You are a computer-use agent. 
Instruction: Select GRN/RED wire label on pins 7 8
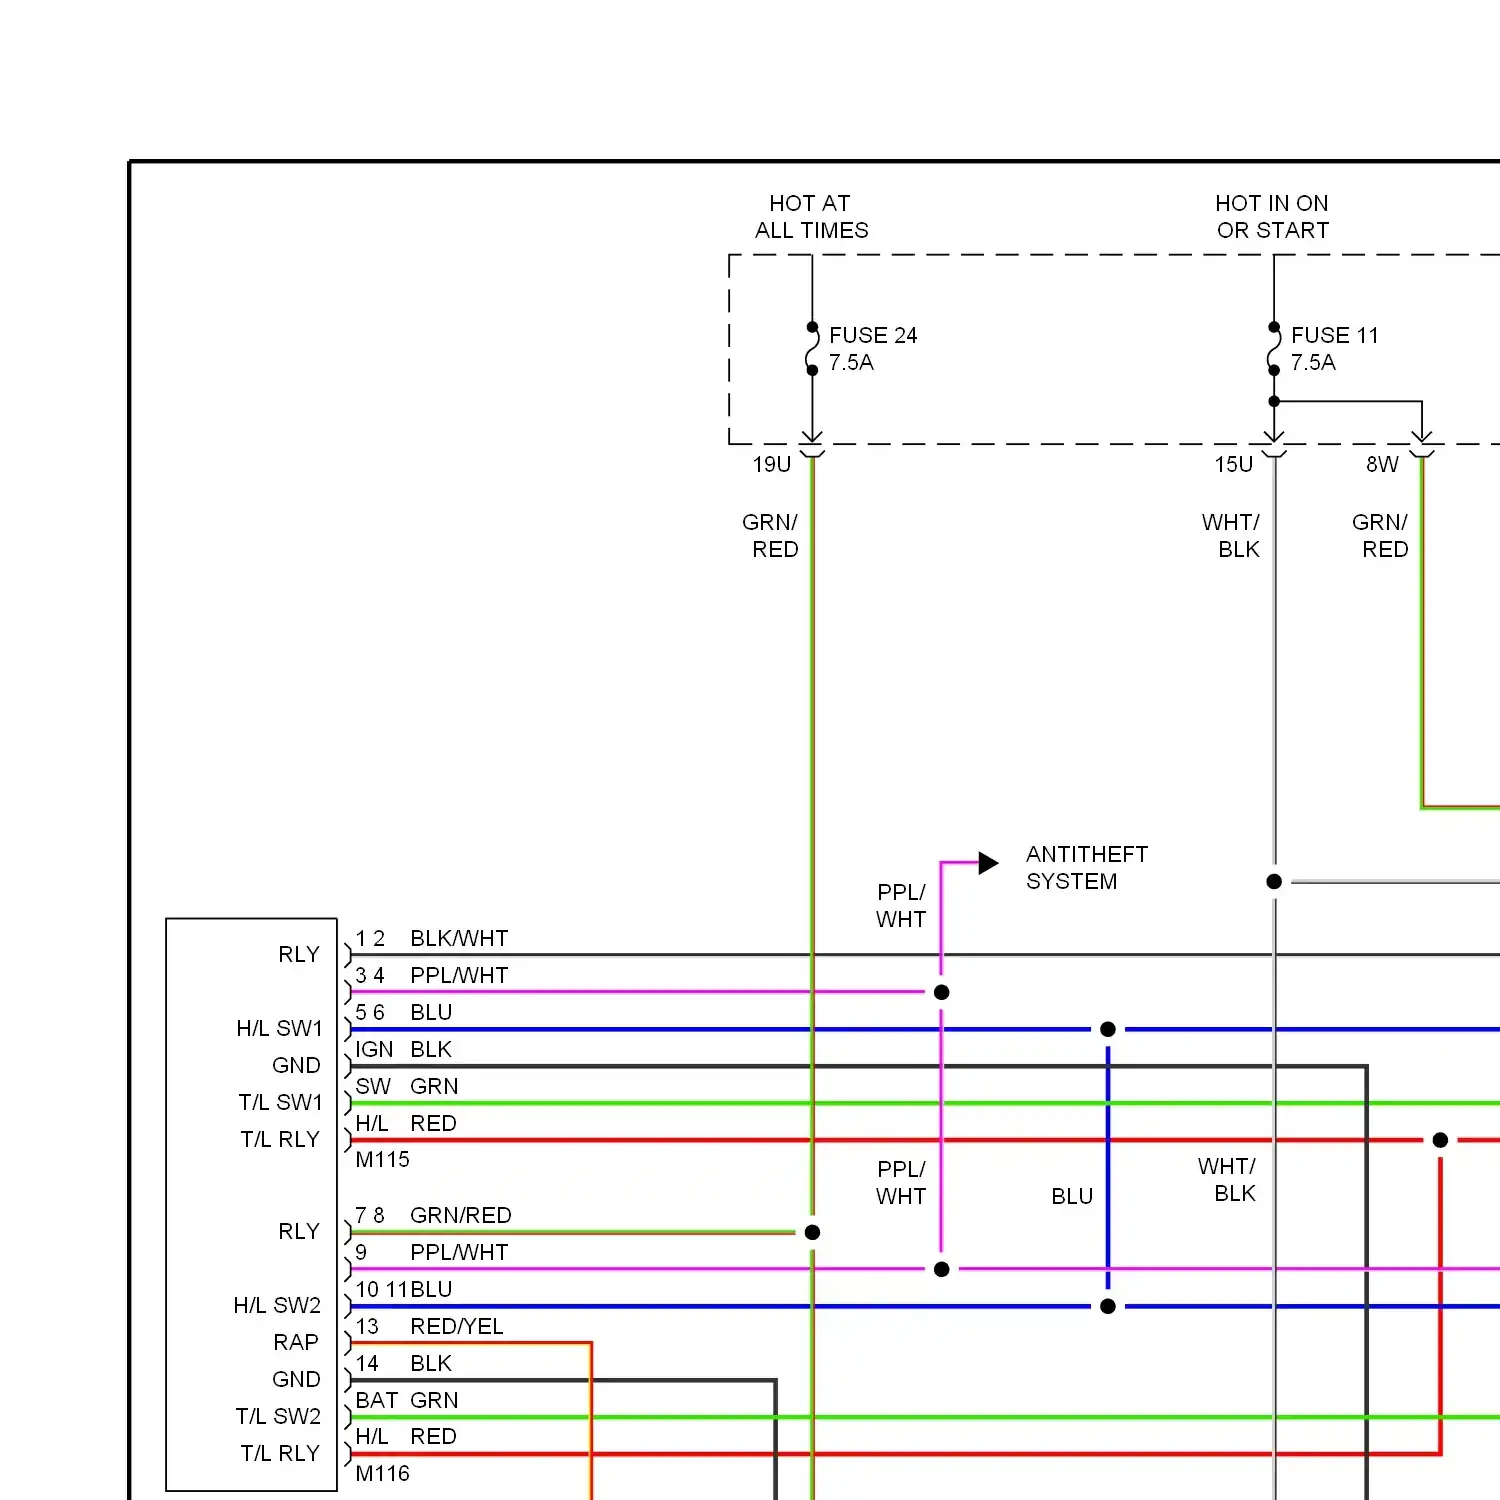460,1216
